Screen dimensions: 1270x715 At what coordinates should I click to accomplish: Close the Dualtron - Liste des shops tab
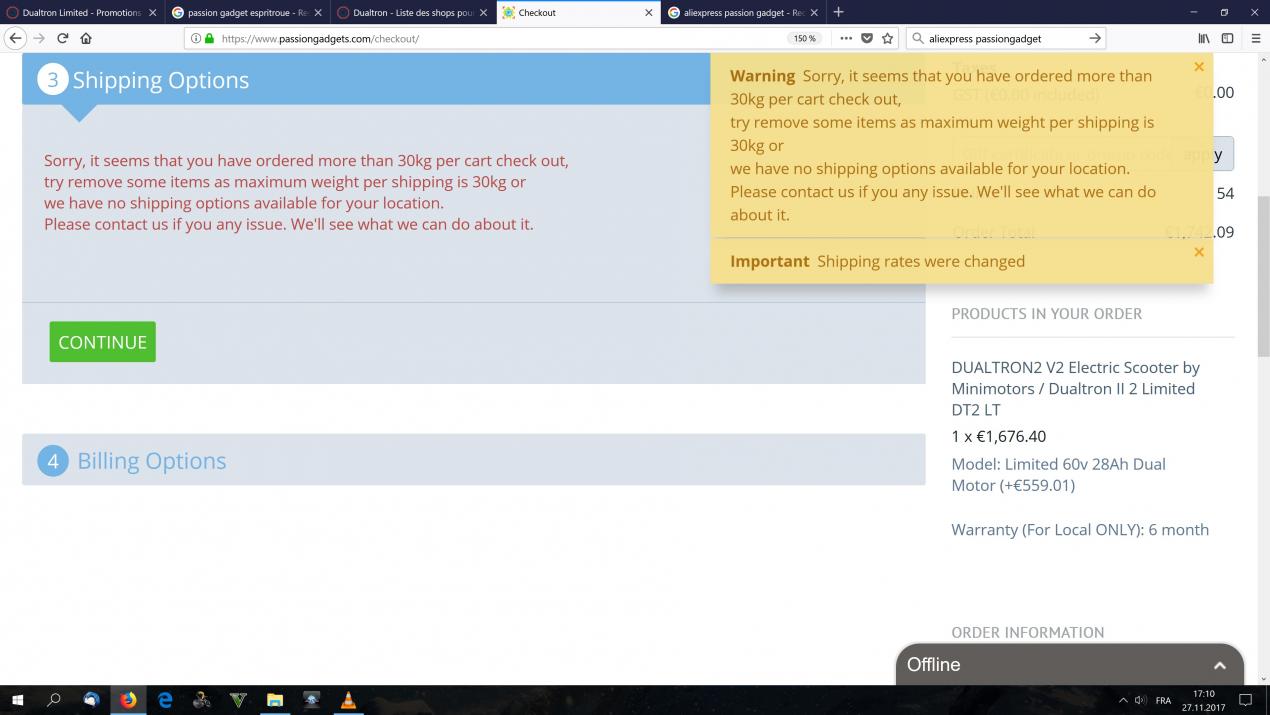tap(483, 13)
